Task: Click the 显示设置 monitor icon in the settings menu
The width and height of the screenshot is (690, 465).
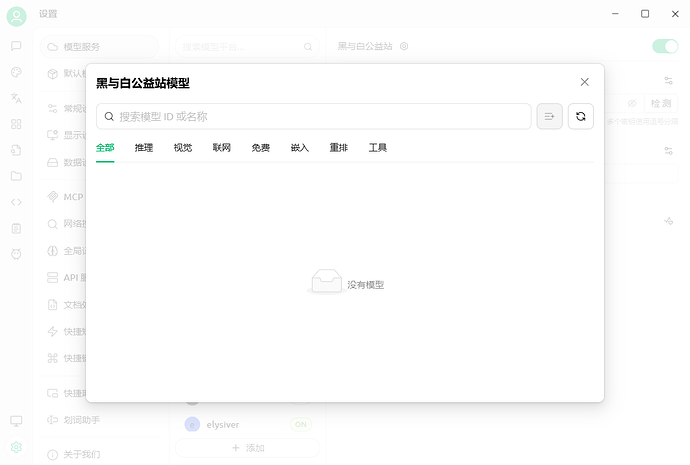Action: (52, 135)
